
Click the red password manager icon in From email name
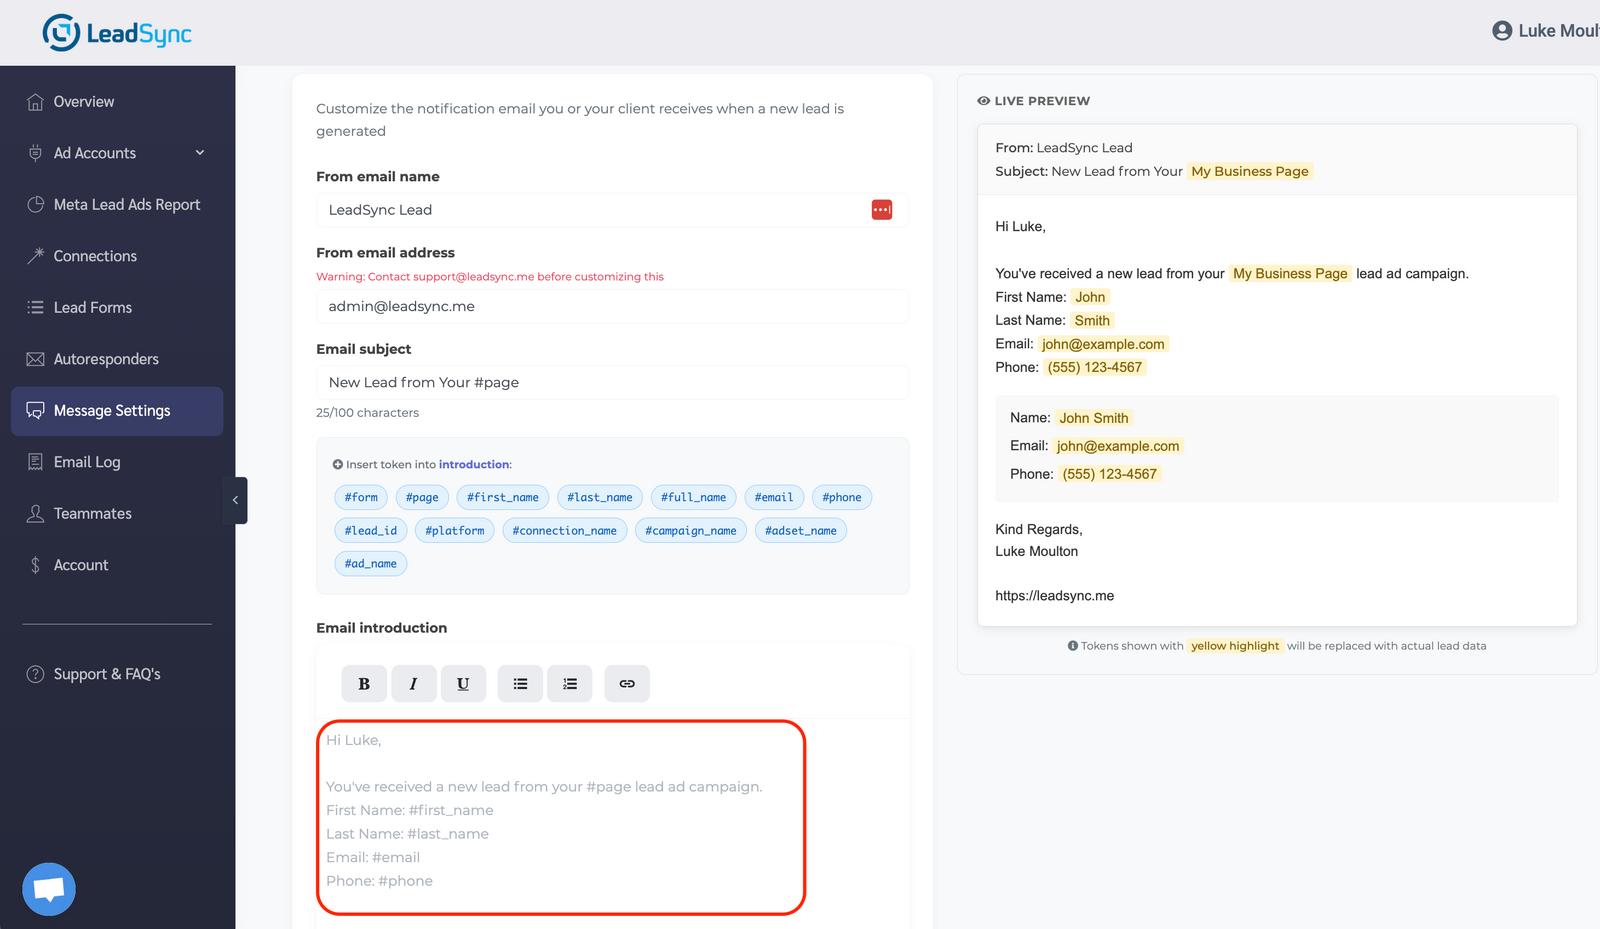(x=881, y=209)
